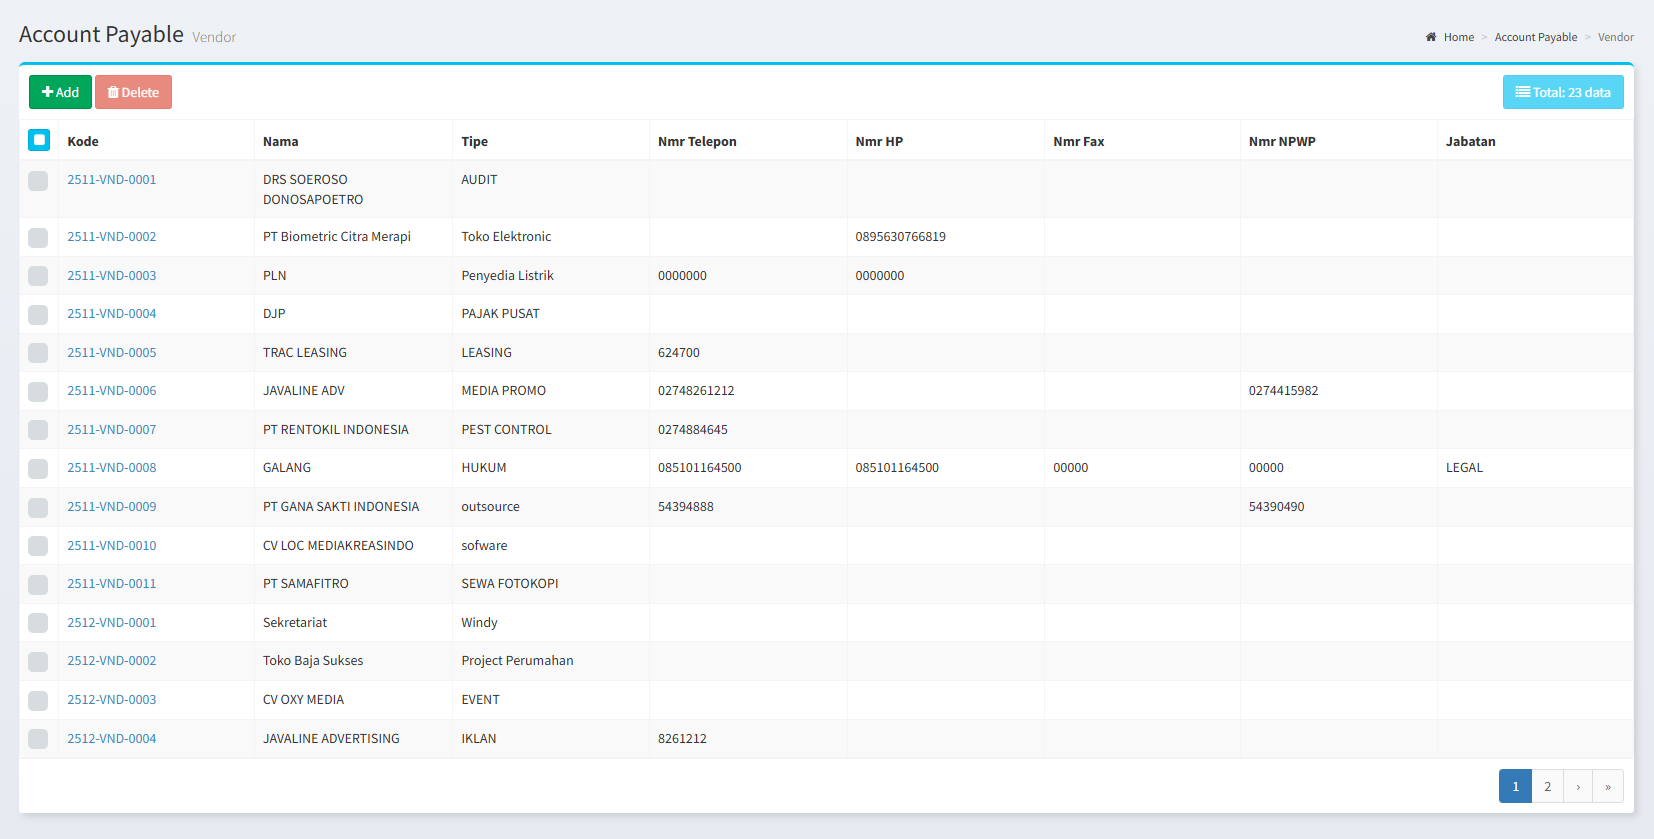
Task: Click the Home icon in breadcrumb
Action: coord(1431,37)
